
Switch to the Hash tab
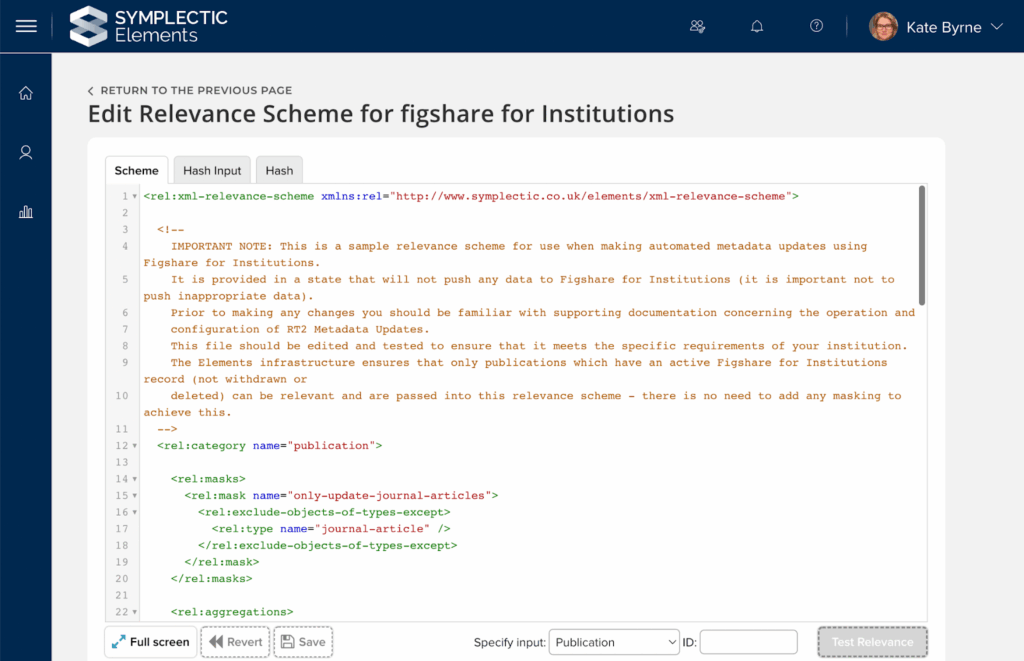(279, 170)
